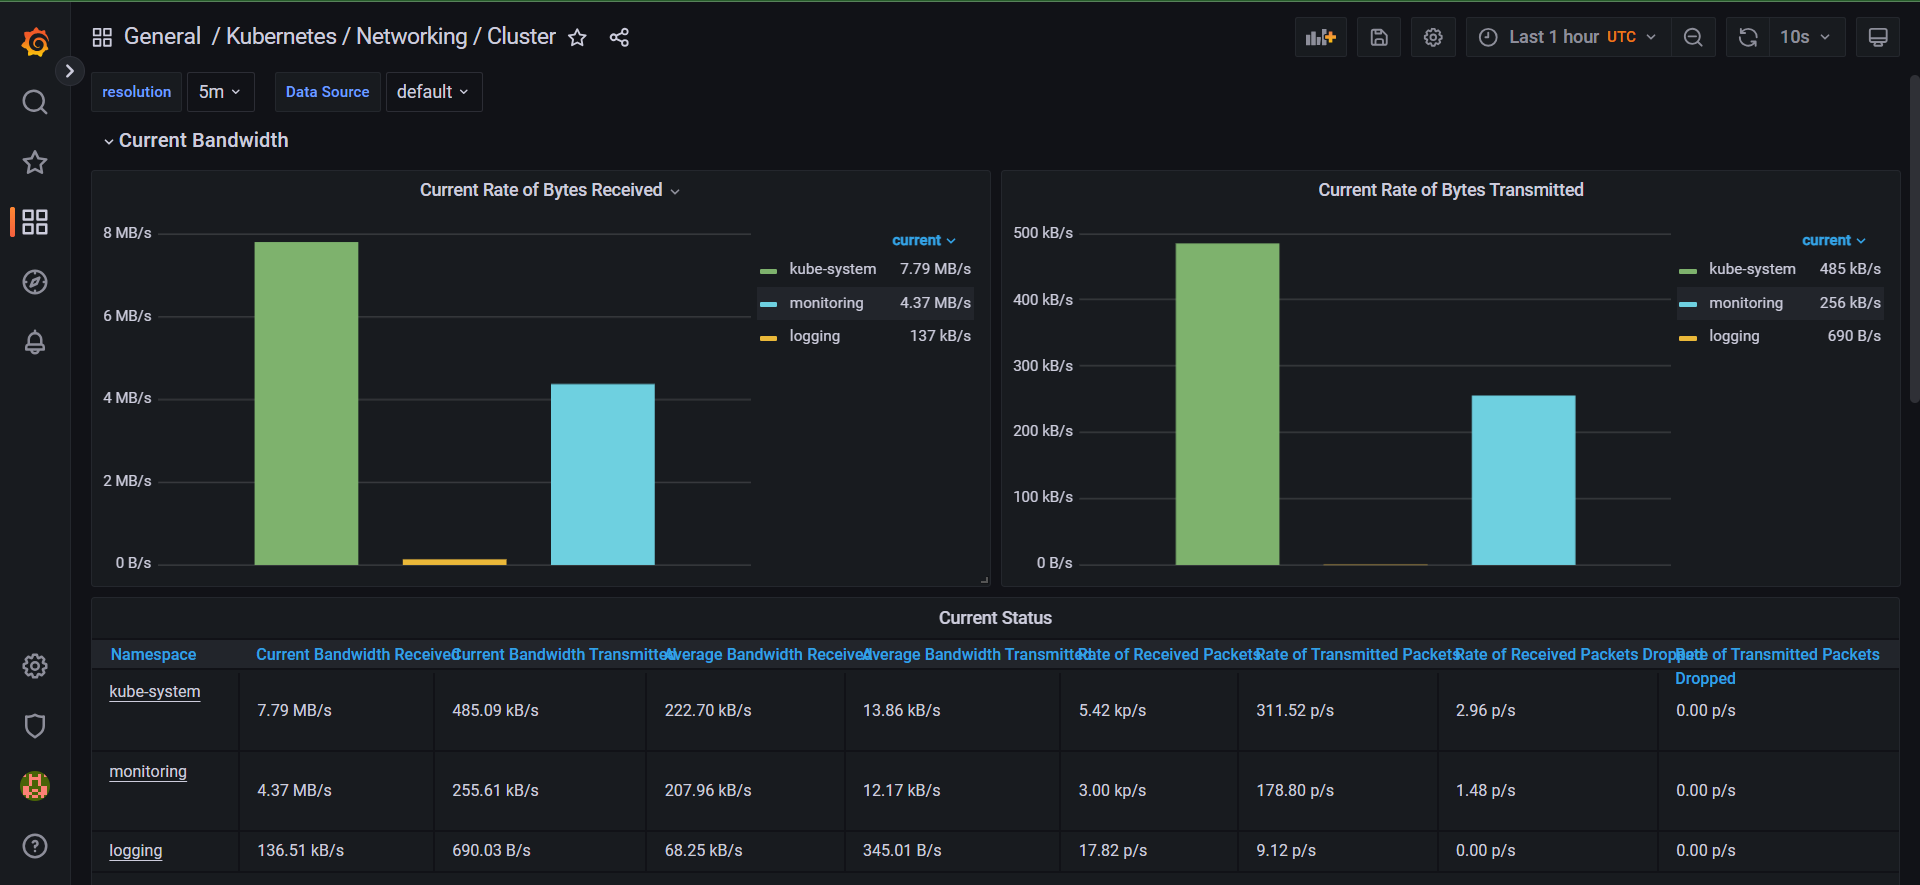The height and width of the screenshot is (885, 1920).
Task: Save the dashboard with the disk icon
Action: tap(1379, 37)
